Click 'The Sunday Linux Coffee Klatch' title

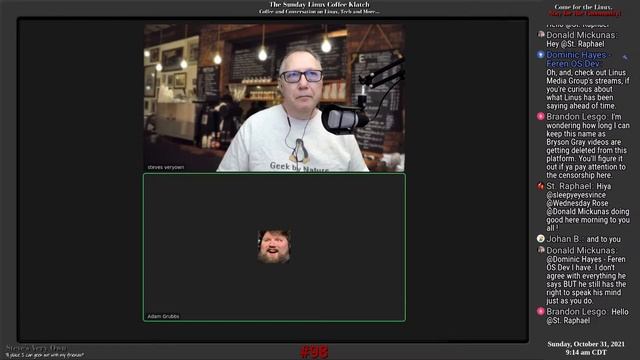(319, 4)
